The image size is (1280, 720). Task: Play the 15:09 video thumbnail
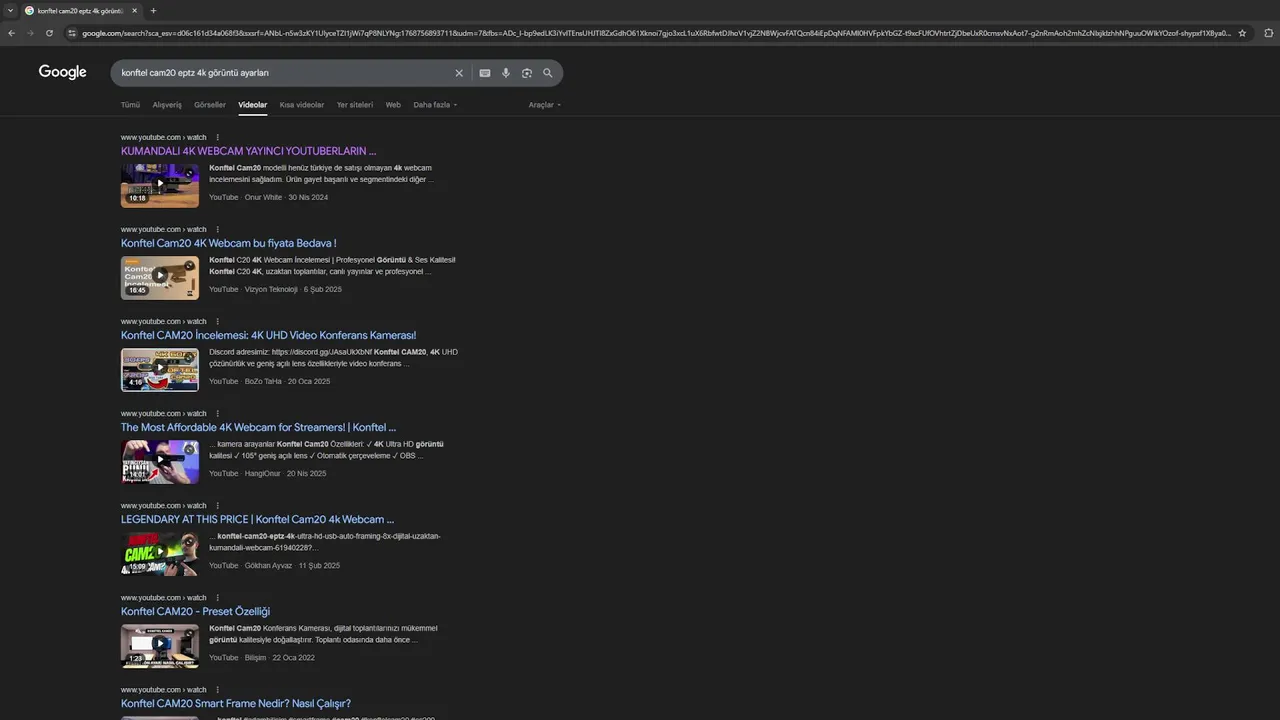coord(160,553)
